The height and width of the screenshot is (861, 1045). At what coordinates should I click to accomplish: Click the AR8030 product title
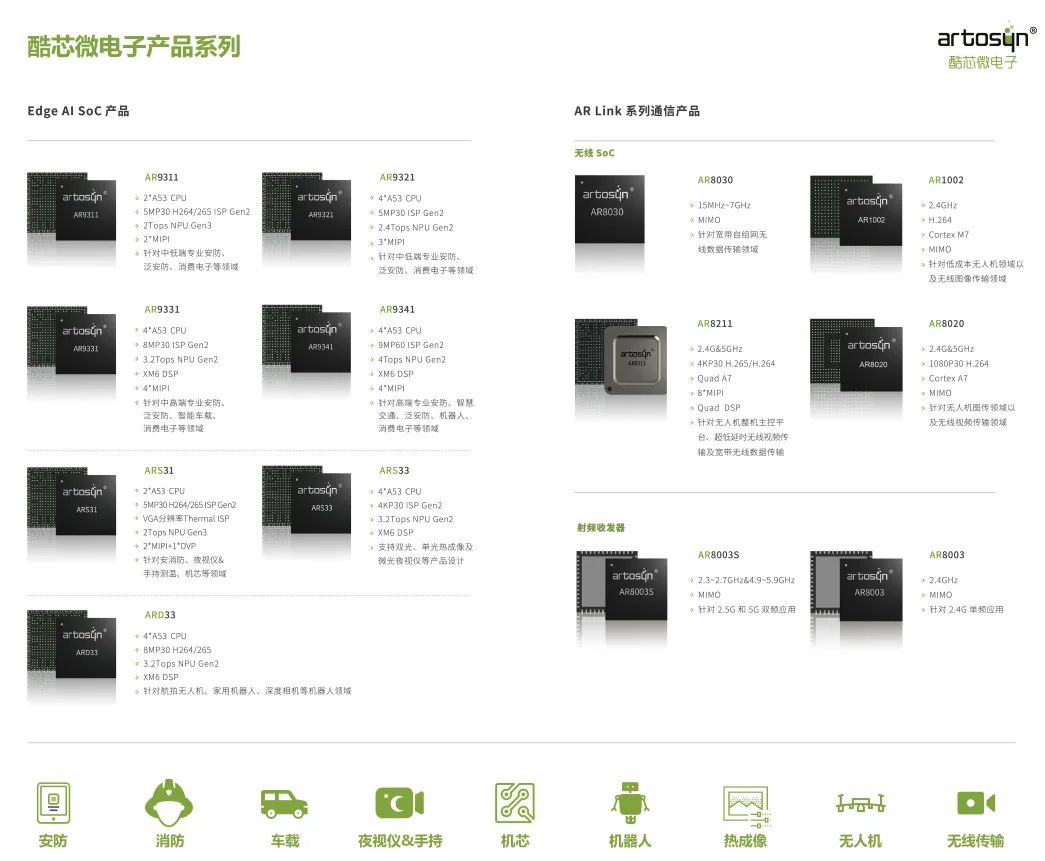[x=714, y=180]
